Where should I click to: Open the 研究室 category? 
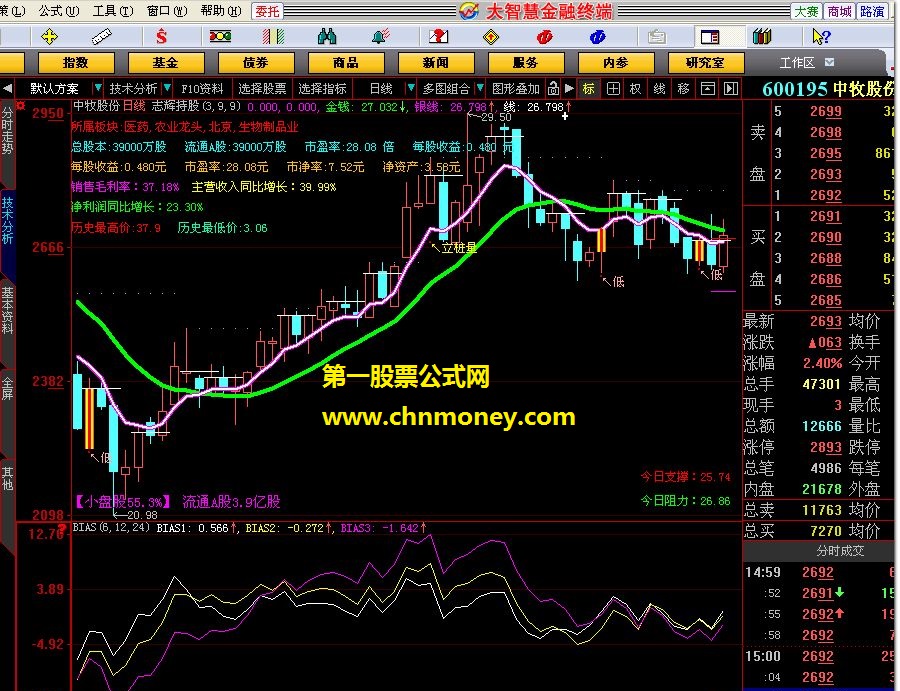click(706, 62)
